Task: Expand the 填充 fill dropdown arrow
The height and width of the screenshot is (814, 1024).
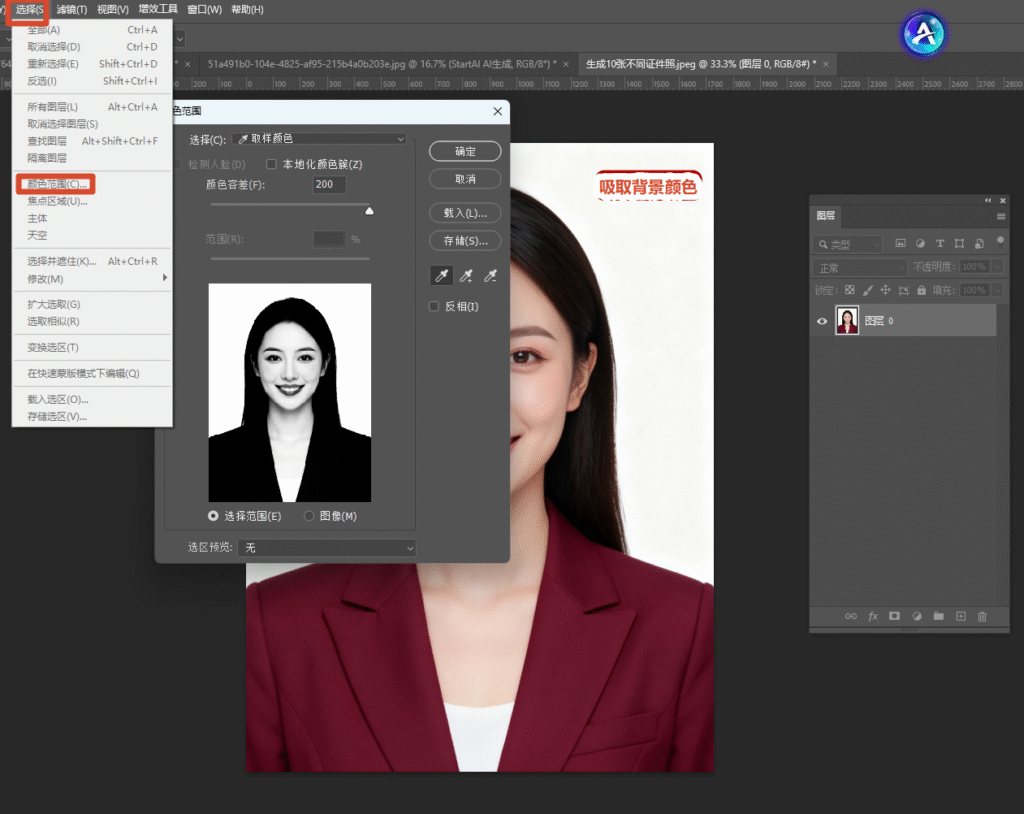Action: pos(997,290)
